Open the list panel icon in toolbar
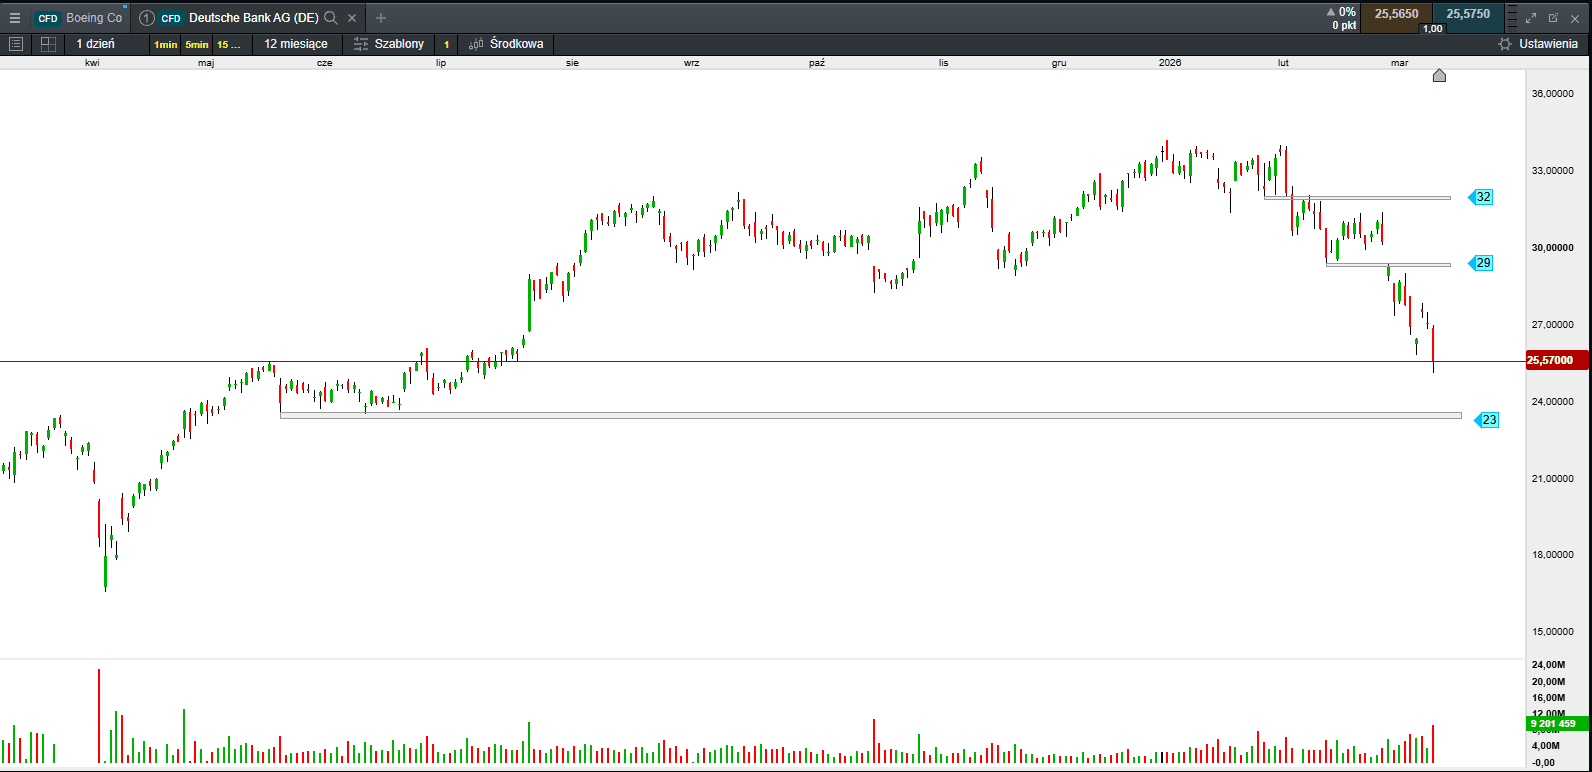The width and height of the screenshot is (1592, 772). tap(16, 44)
